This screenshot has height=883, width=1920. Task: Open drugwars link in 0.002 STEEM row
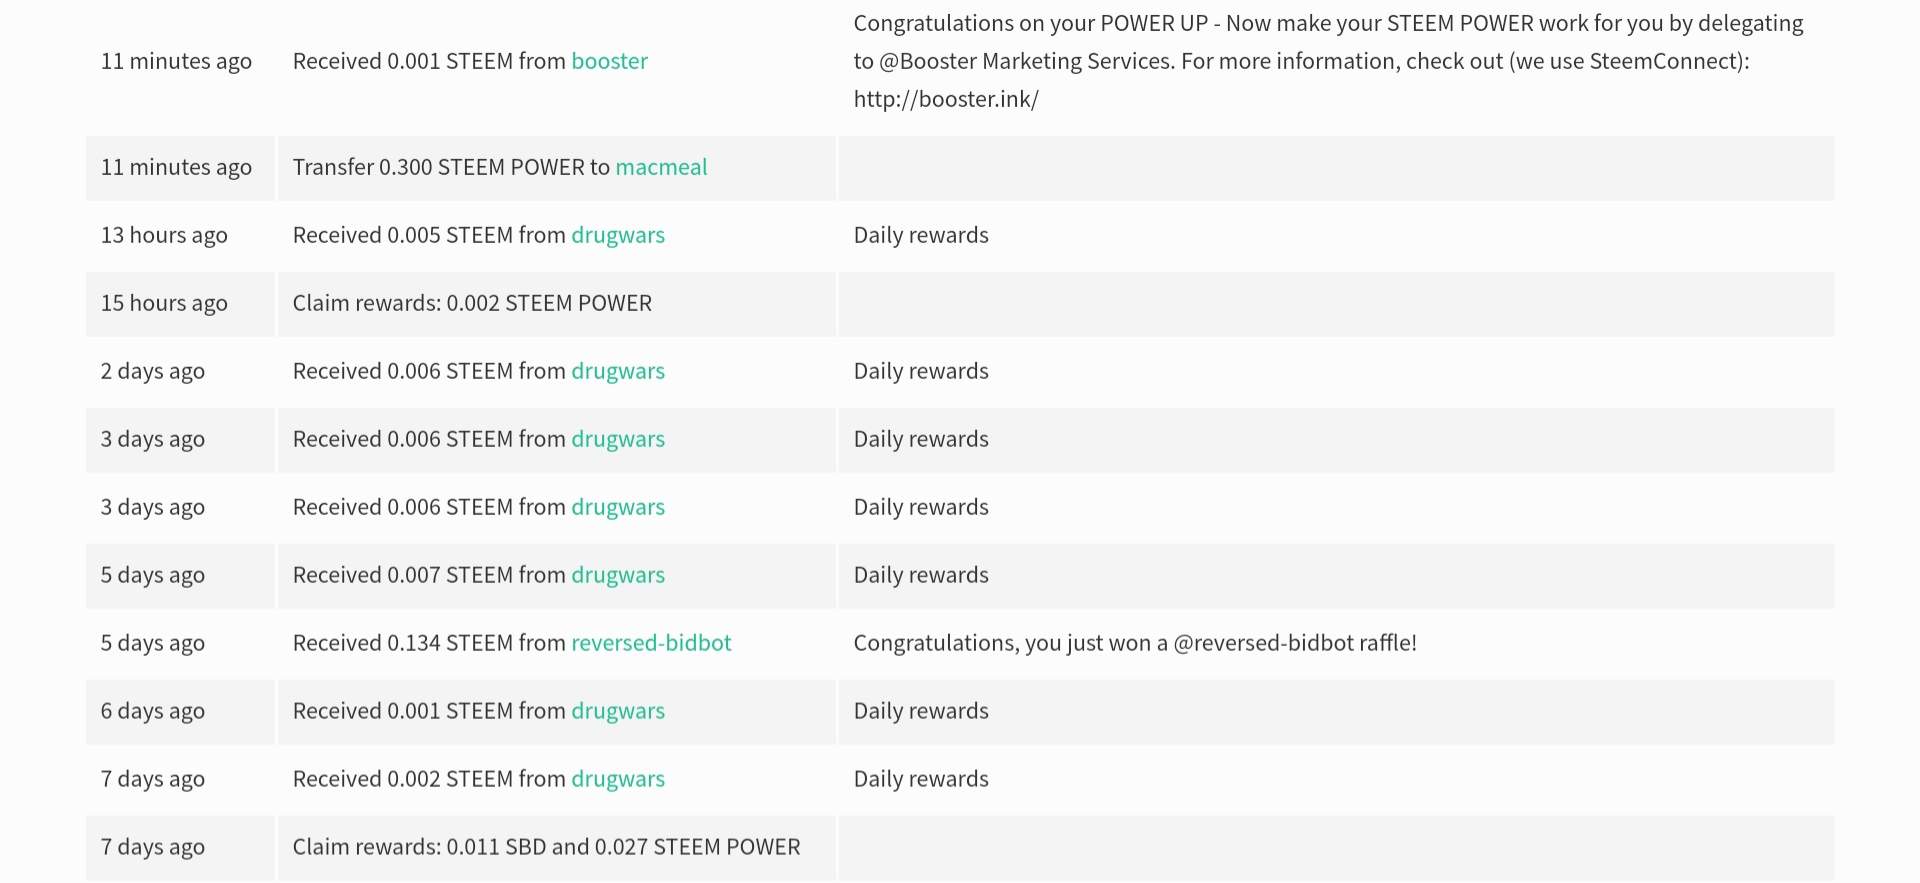[617, 779]
